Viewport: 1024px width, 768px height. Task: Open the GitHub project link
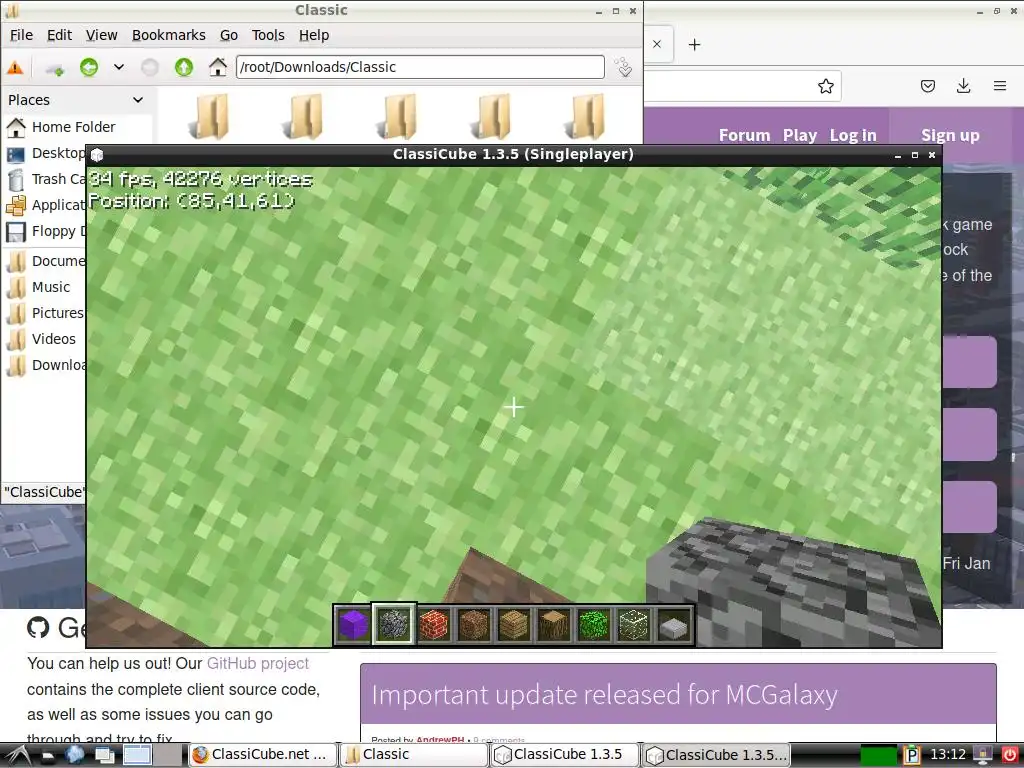point(257,664)
